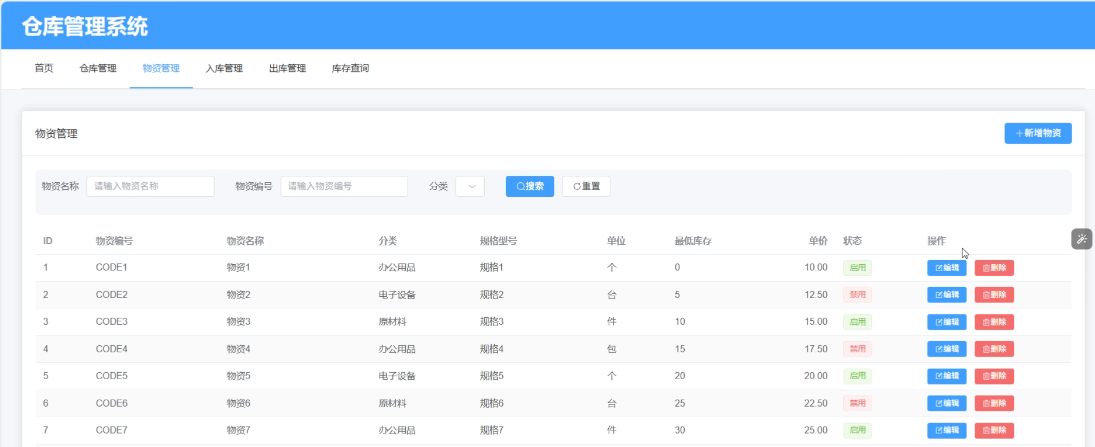This screenshot has width=1095, height=447.
Task: Edit the CODE6 row
Action: tap(947, 403)
